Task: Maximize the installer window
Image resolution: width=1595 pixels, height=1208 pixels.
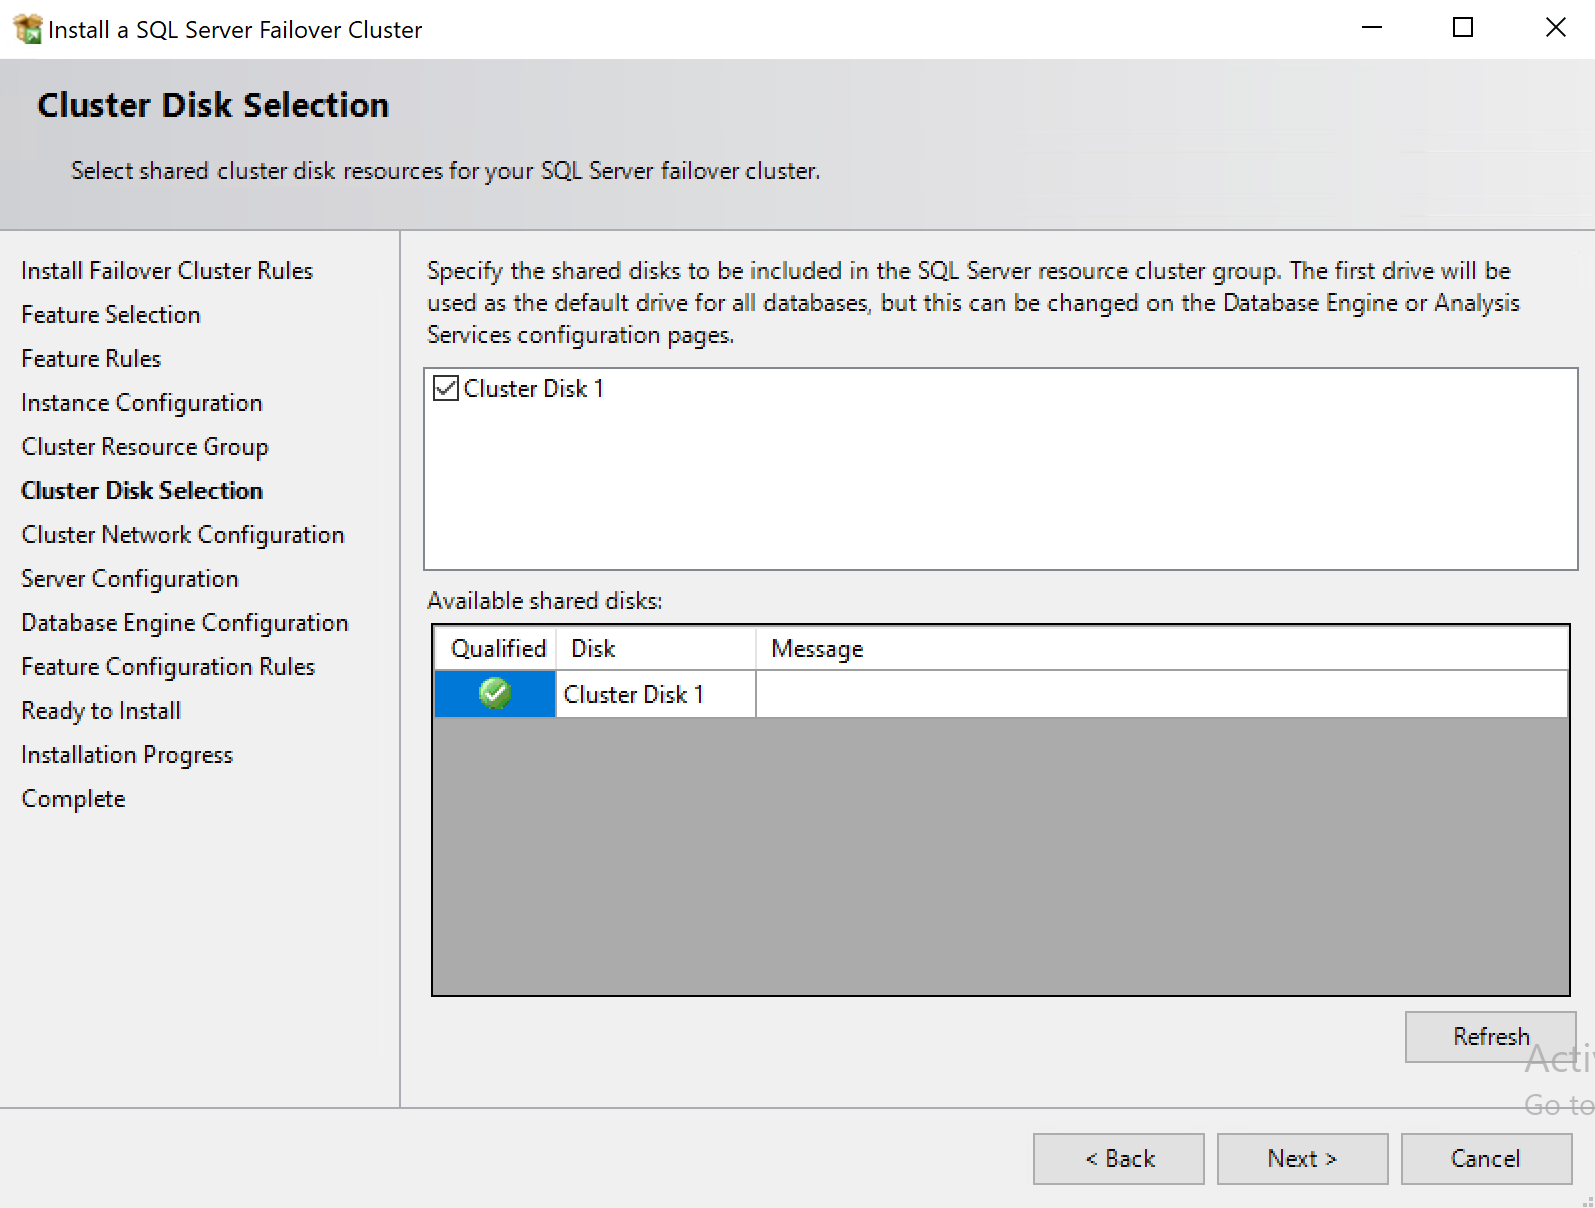Action: click(x=1462, y=28)
